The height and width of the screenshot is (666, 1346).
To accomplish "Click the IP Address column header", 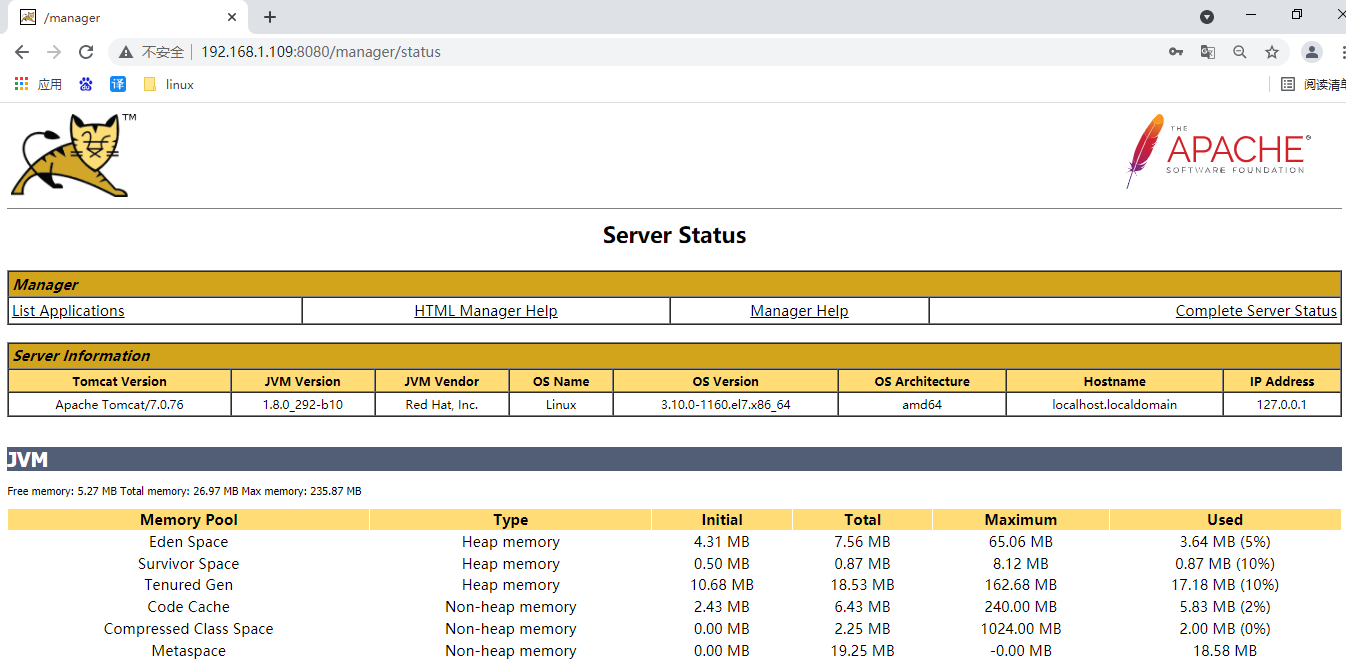I will click(1282, 382).
